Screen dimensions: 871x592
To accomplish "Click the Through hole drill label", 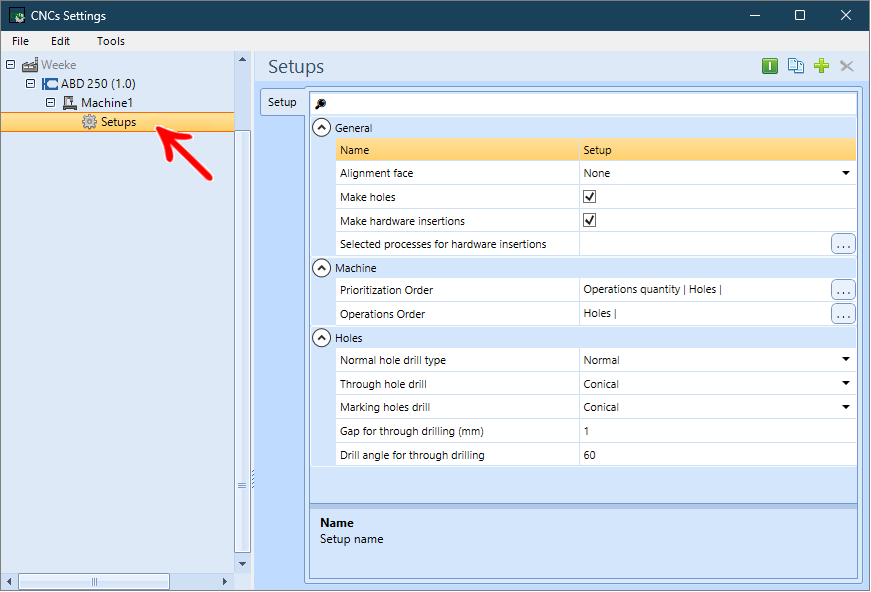I will pyautogui.click(x=383, y=384).
